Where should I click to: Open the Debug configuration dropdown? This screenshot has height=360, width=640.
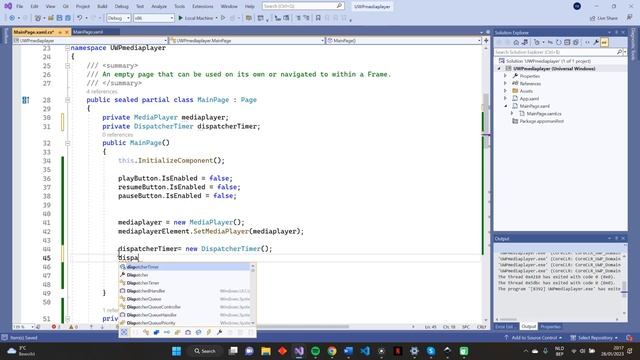pos(118,18)
